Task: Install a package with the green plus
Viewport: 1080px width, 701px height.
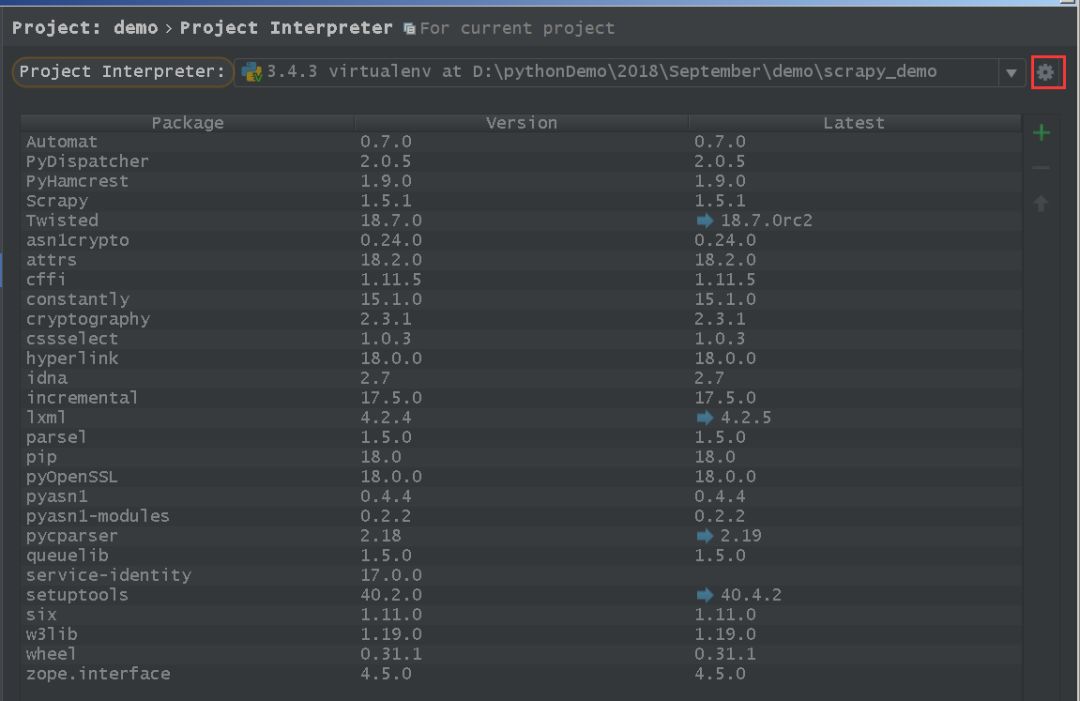Action: click(x=1041, y=132)
